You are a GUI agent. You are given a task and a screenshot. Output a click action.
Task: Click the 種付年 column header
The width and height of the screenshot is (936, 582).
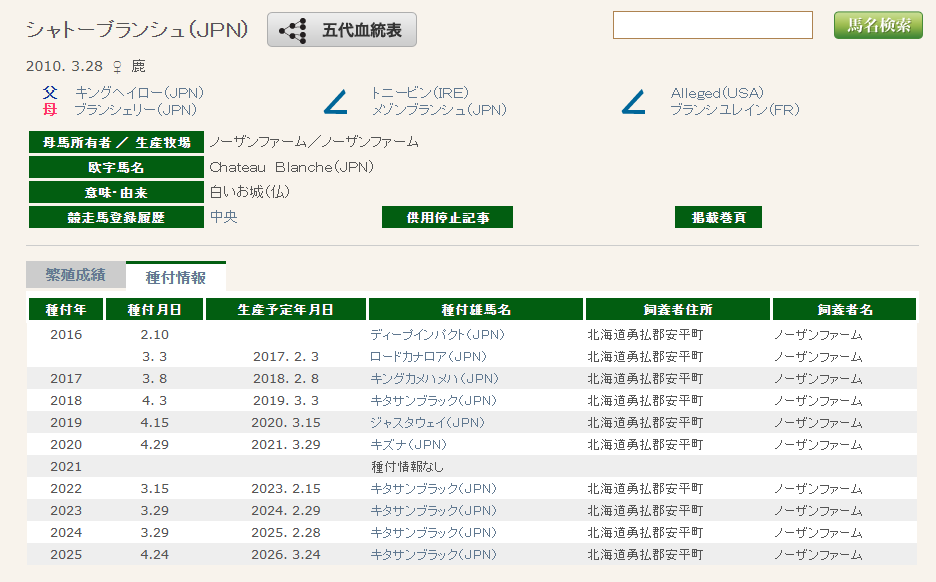66,309
